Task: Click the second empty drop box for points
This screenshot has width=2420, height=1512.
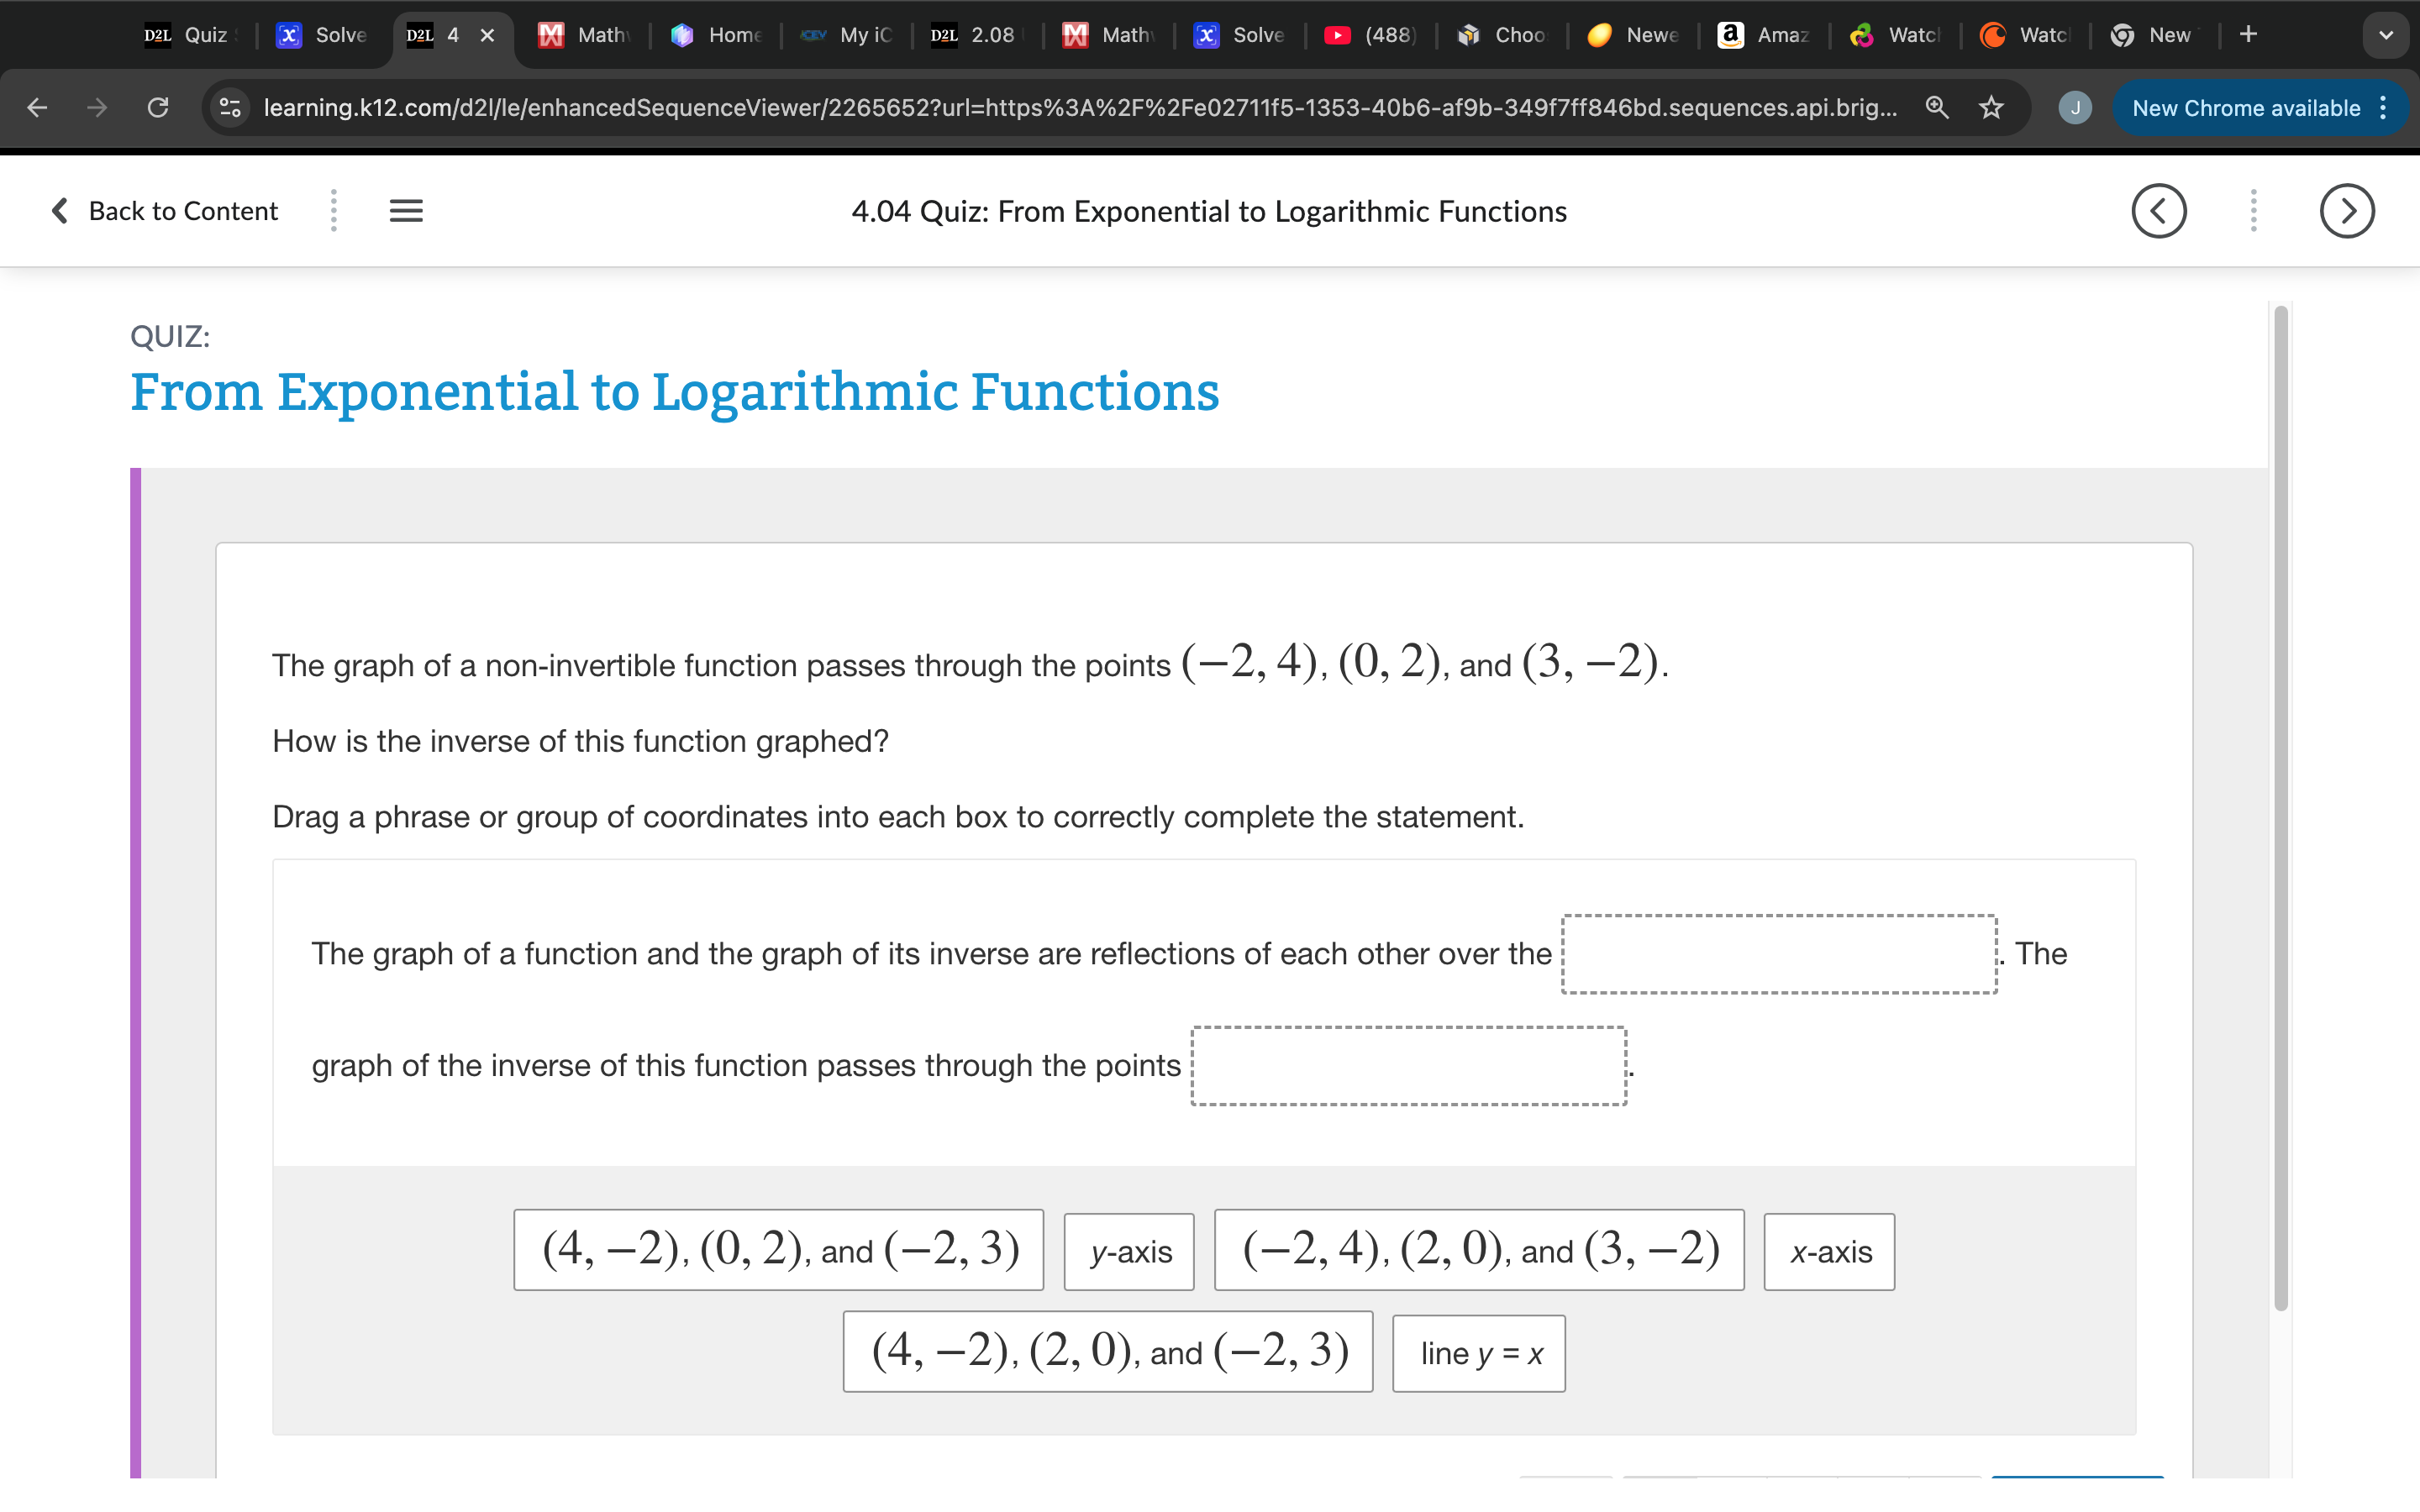Action: 1409,1066
